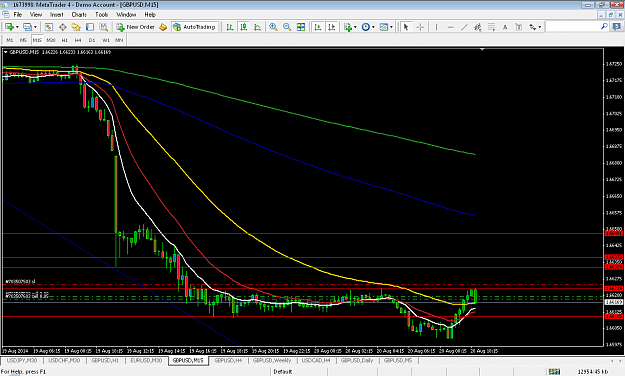Expand the new chart dropdown arrow

[17, 27]
